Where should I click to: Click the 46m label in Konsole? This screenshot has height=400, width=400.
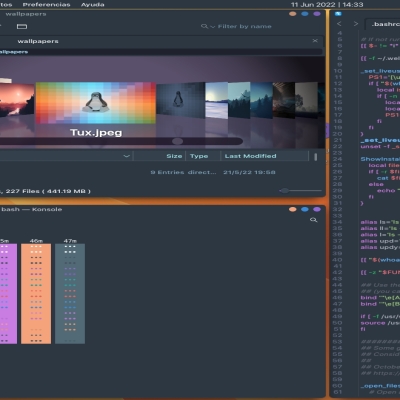tap(36, 241)
